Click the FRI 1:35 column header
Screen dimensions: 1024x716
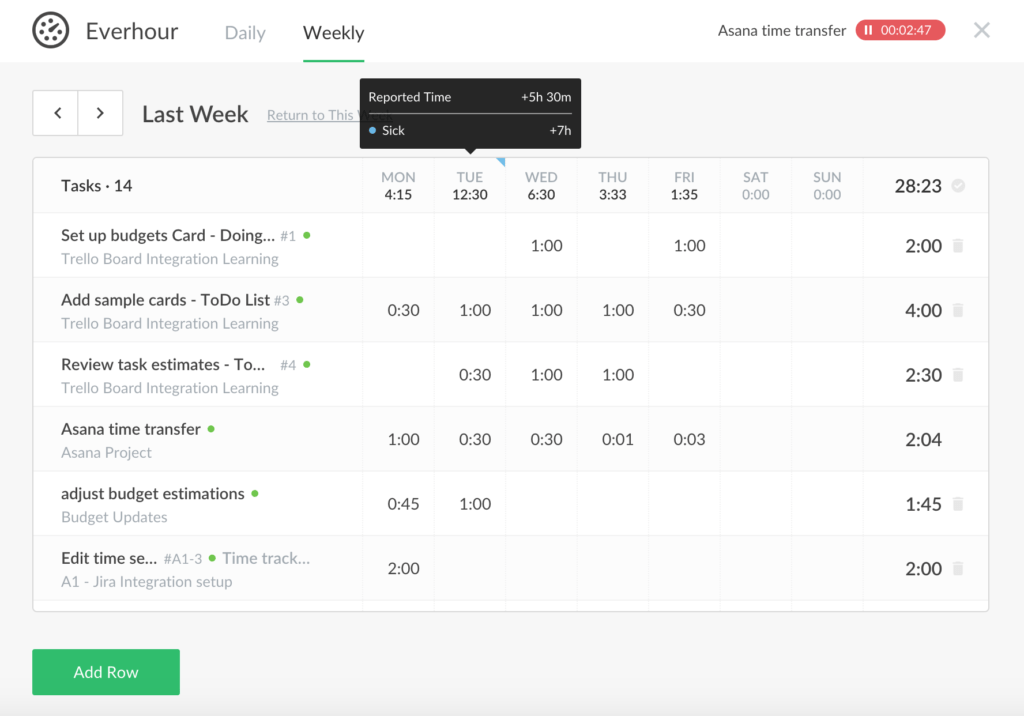684,186
